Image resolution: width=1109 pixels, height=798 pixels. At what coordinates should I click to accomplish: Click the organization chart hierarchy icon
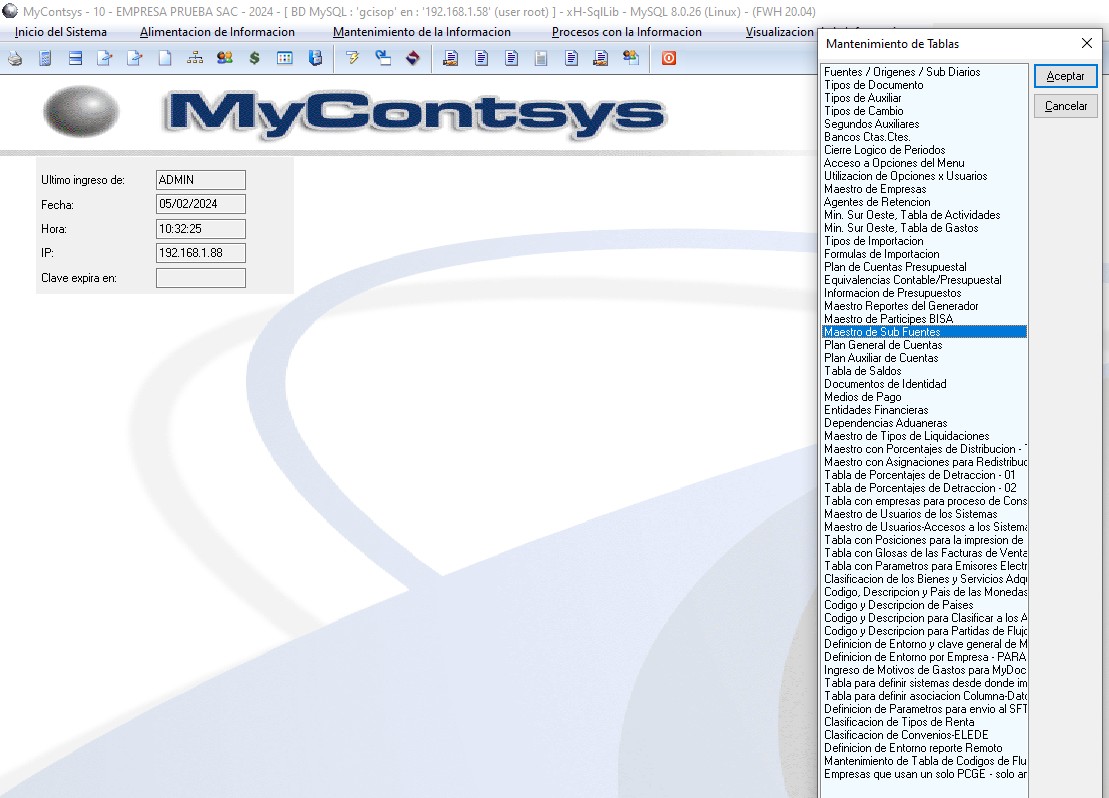(195, 58)
